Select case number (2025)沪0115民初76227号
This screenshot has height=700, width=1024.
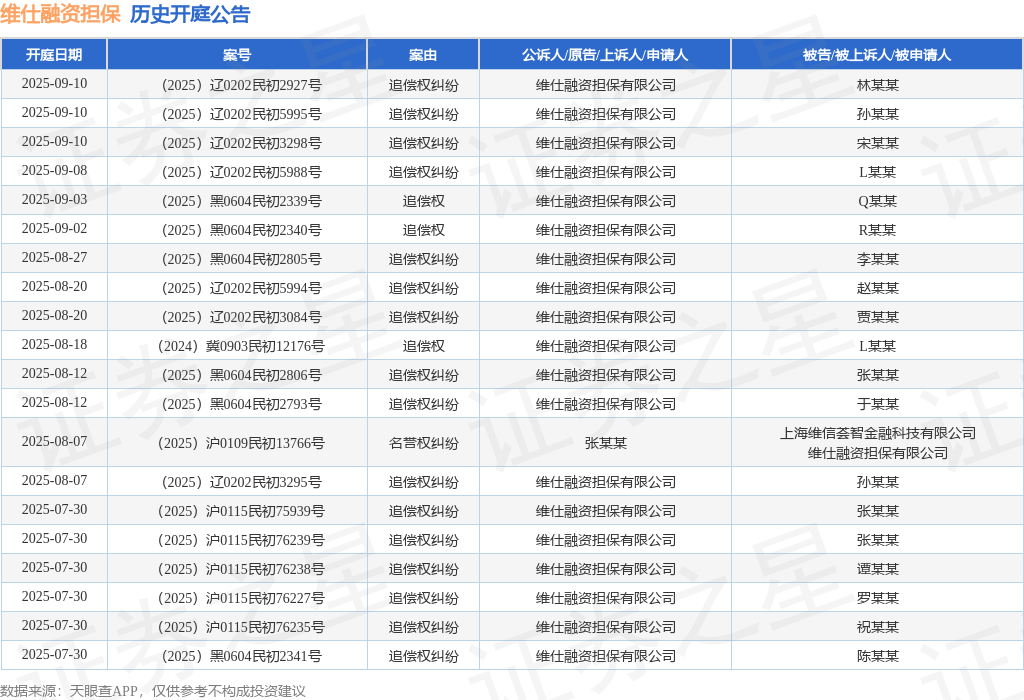point(241,598)
